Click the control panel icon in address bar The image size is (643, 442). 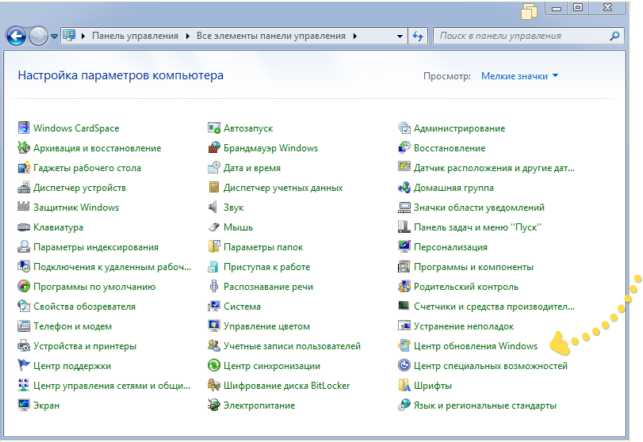pyautogui.click(x=69, y=36)
